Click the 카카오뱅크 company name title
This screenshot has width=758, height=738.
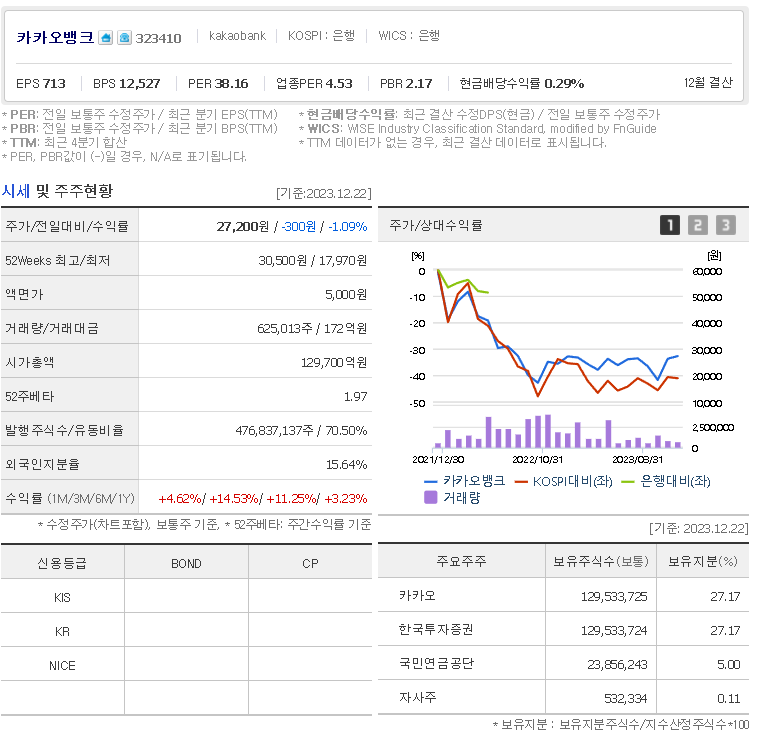point(55,37)
